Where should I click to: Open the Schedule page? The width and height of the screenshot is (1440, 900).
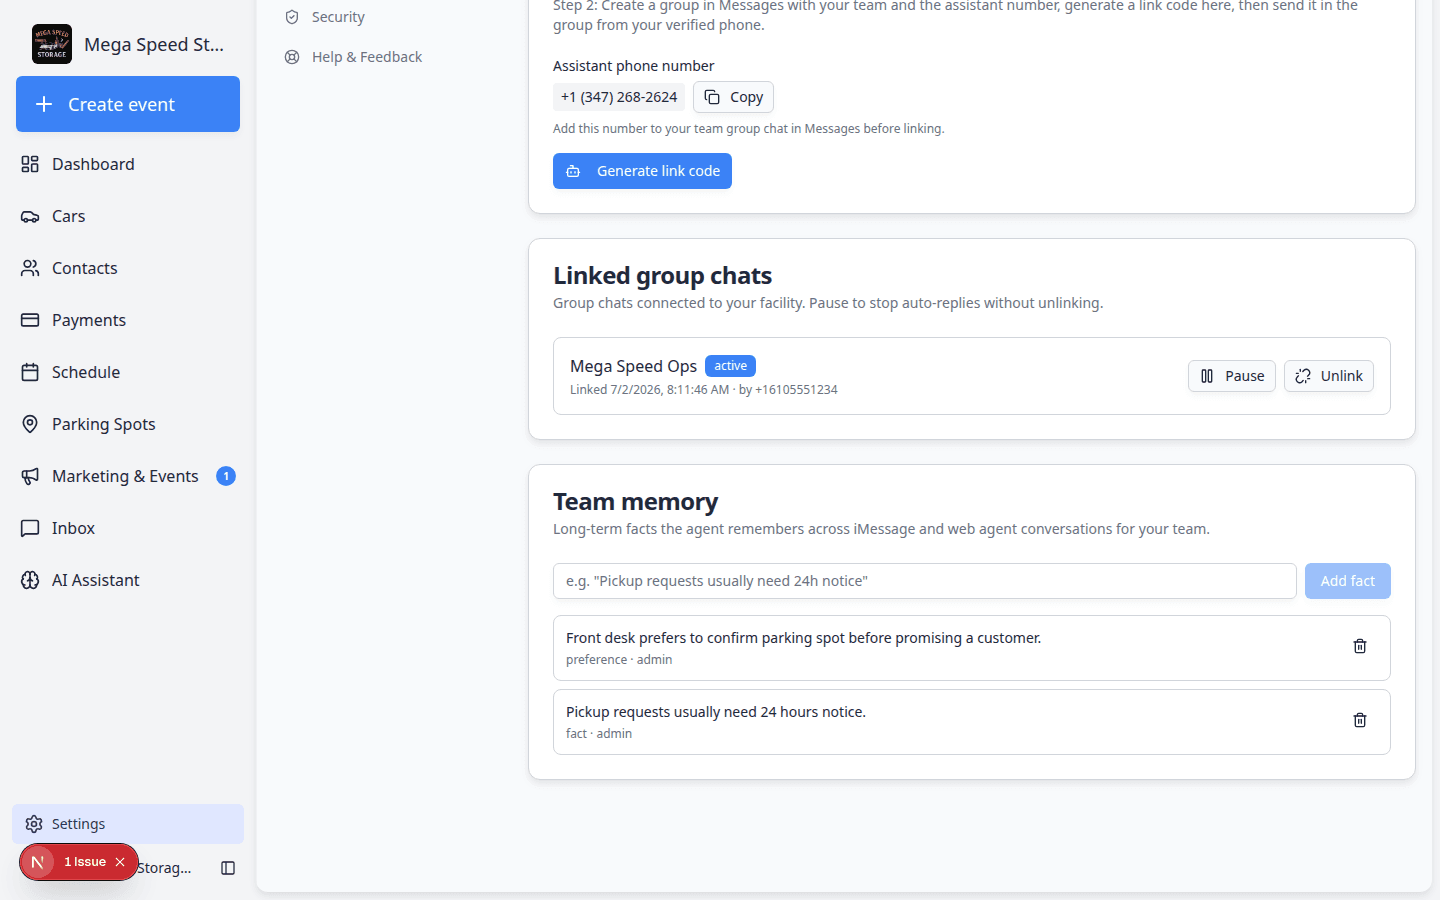[128, 372]
